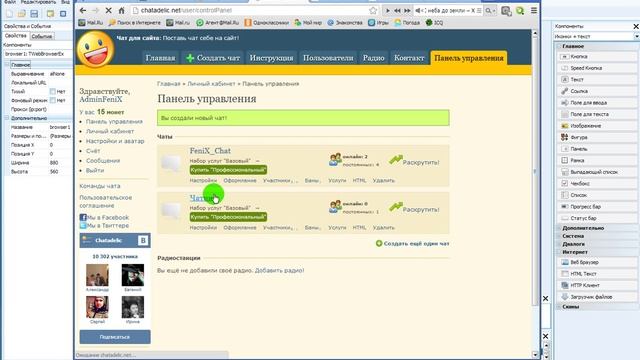Viewport: 640px width, 360px height.
Task: Collapse the Интернет components section
Action: (x=559, y=252)
